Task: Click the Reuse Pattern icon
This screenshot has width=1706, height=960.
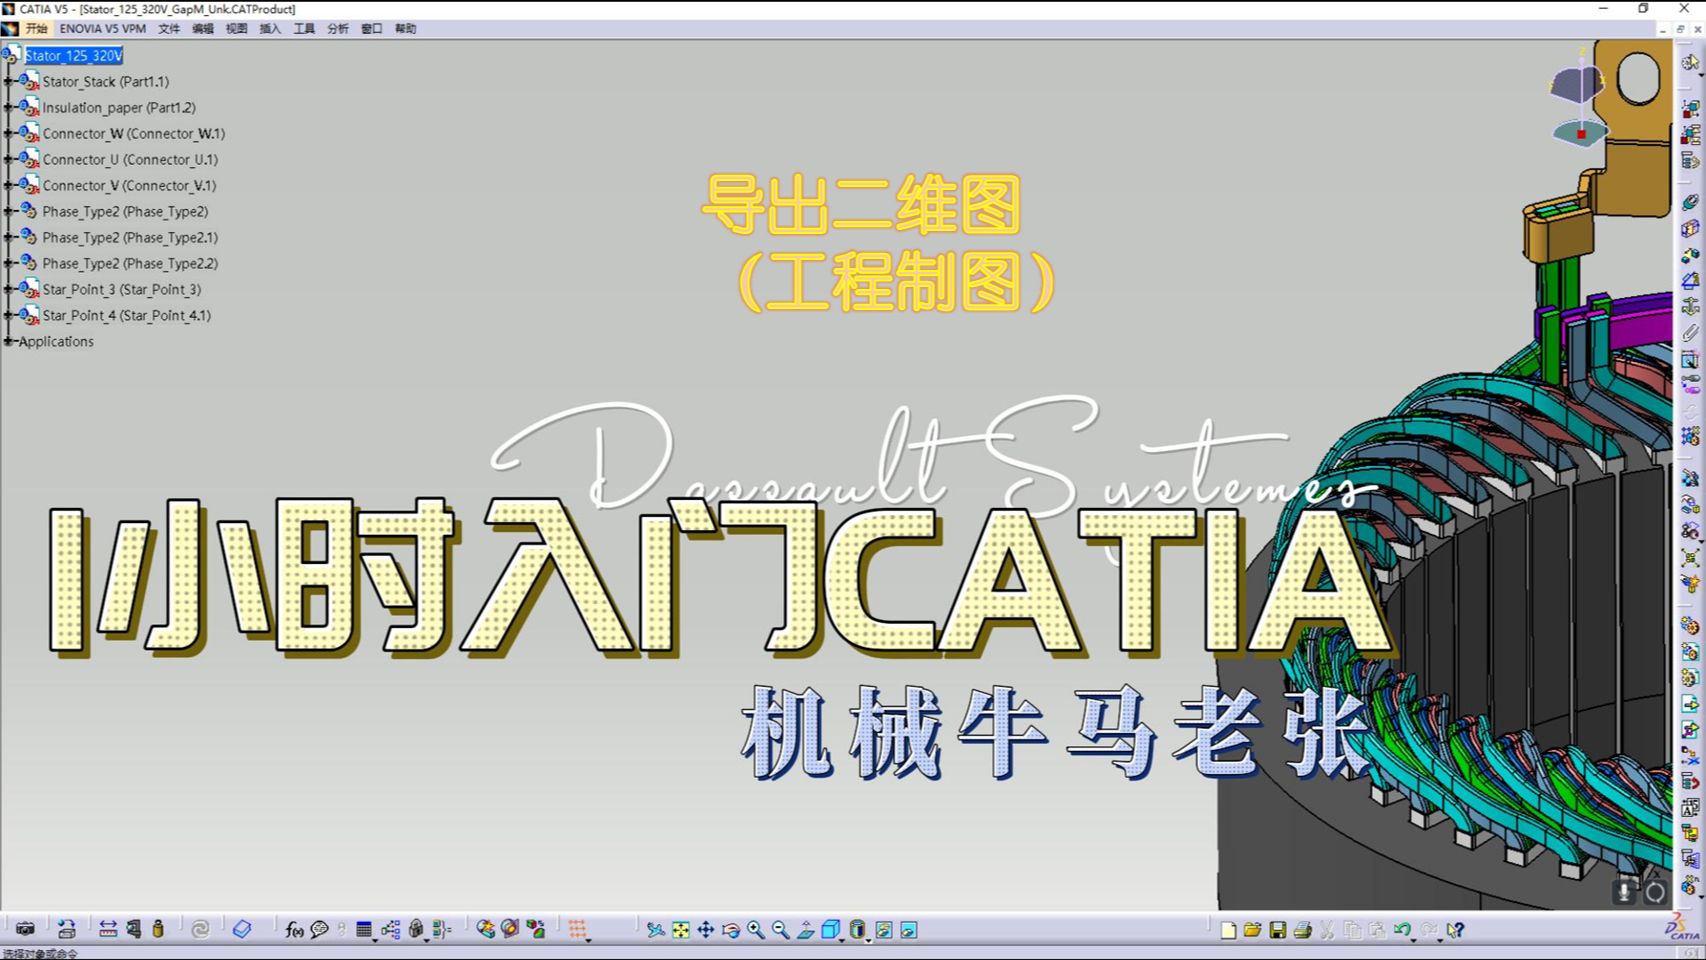Action: [1690, 438]
